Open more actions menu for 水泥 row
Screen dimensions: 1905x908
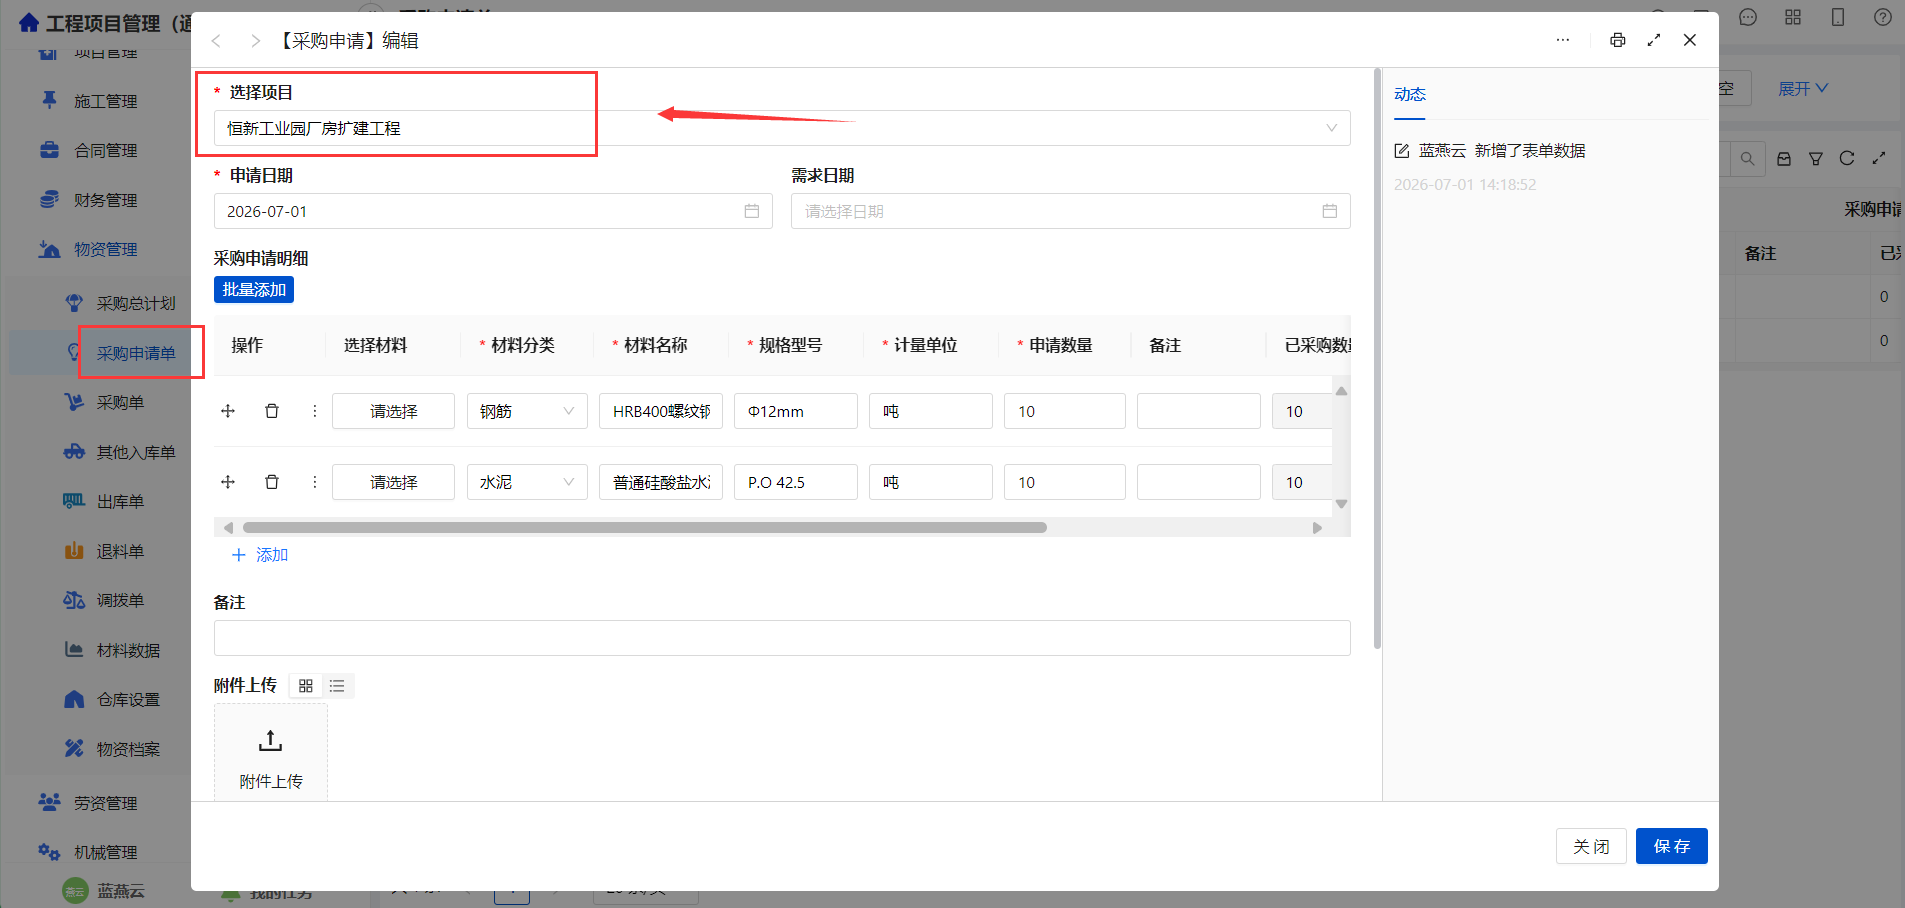pos(315,482)
